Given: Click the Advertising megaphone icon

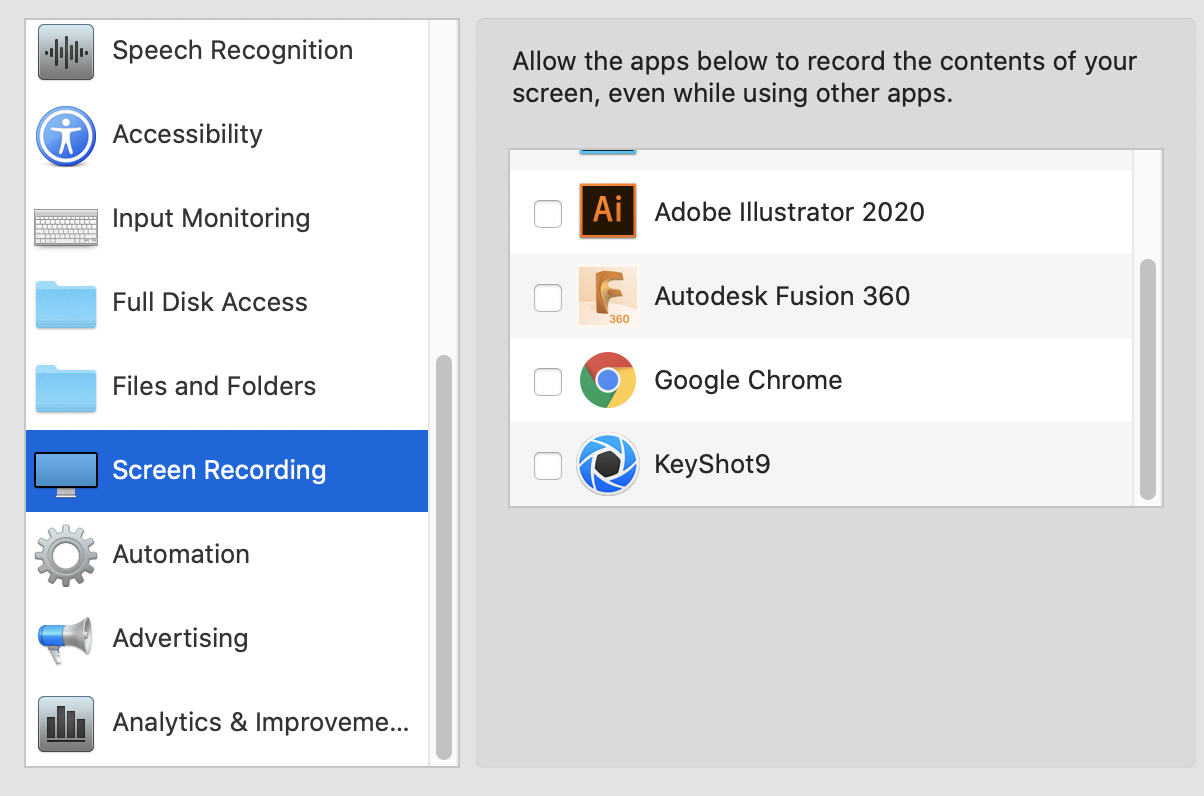Looking at the screenshot, I should pos(66,640).
